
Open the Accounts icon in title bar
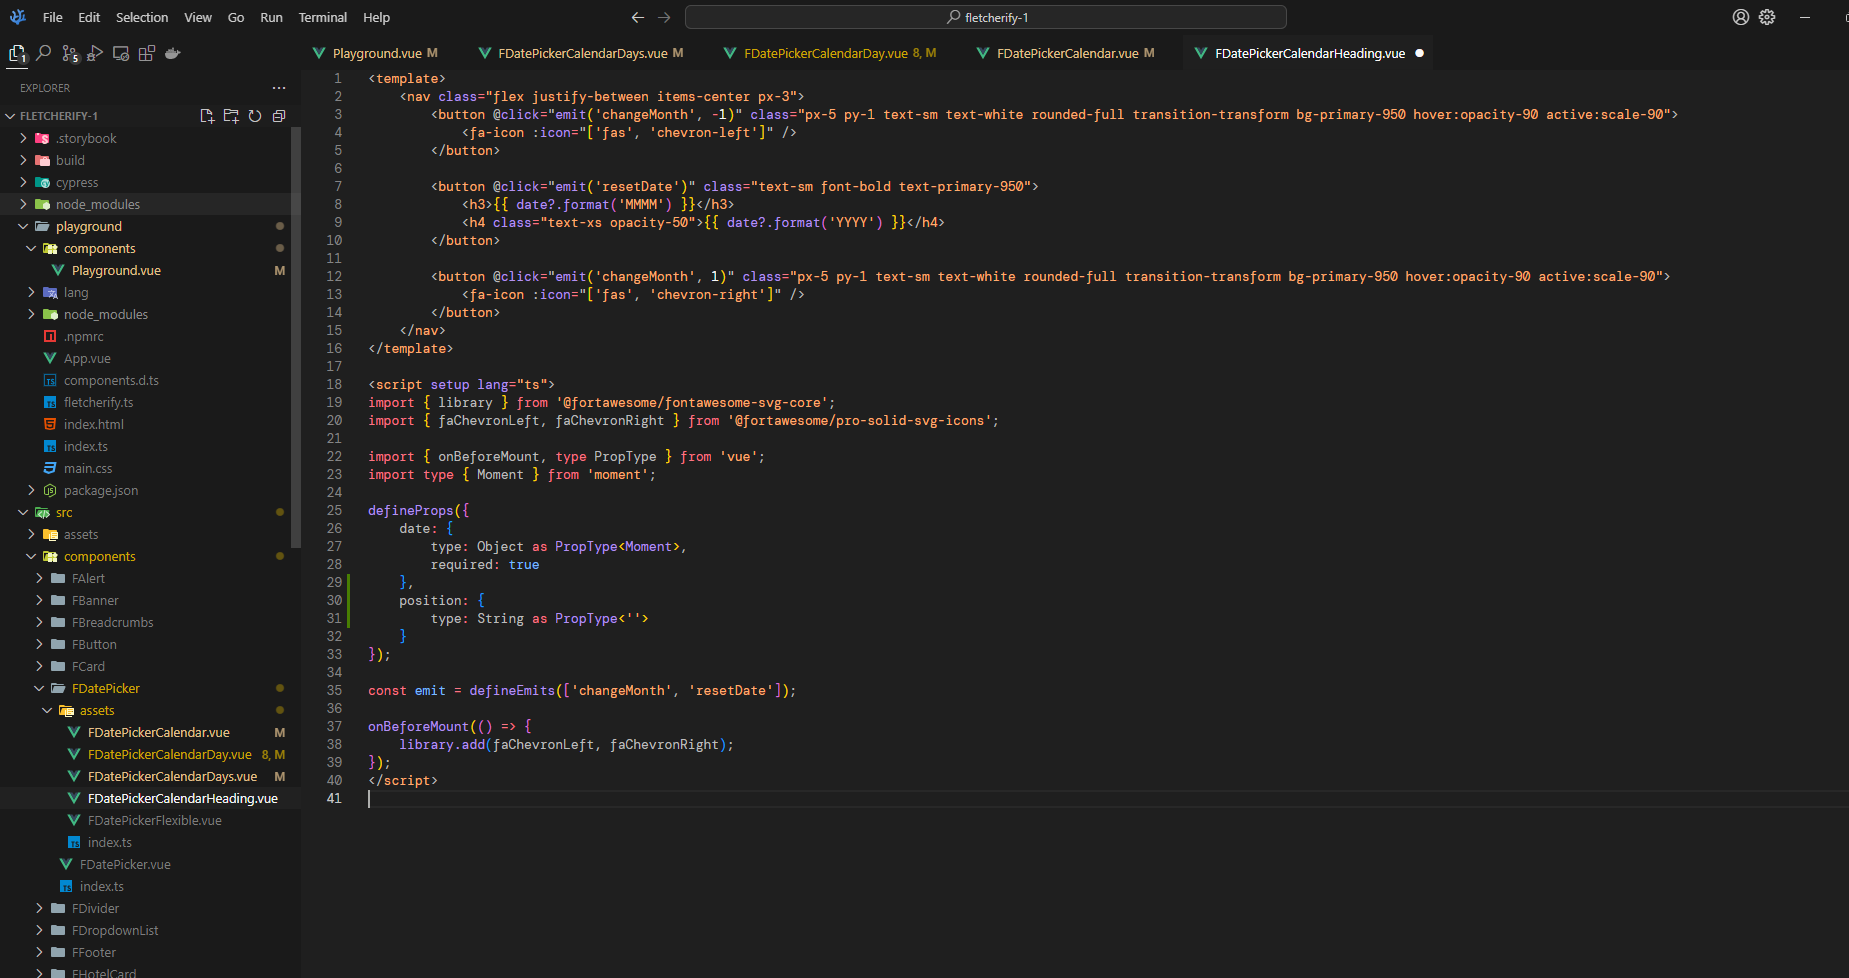1741,17
